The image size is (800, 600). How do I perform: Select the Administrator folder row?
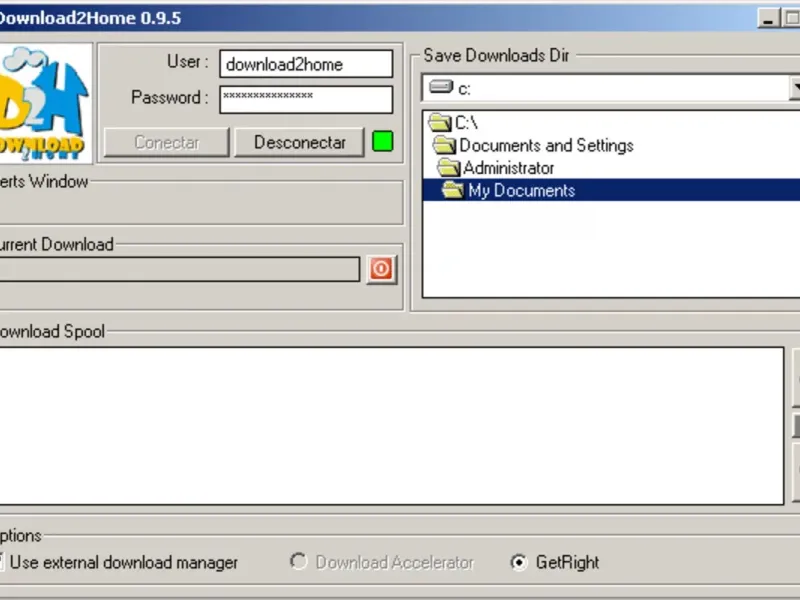point(611,167)
